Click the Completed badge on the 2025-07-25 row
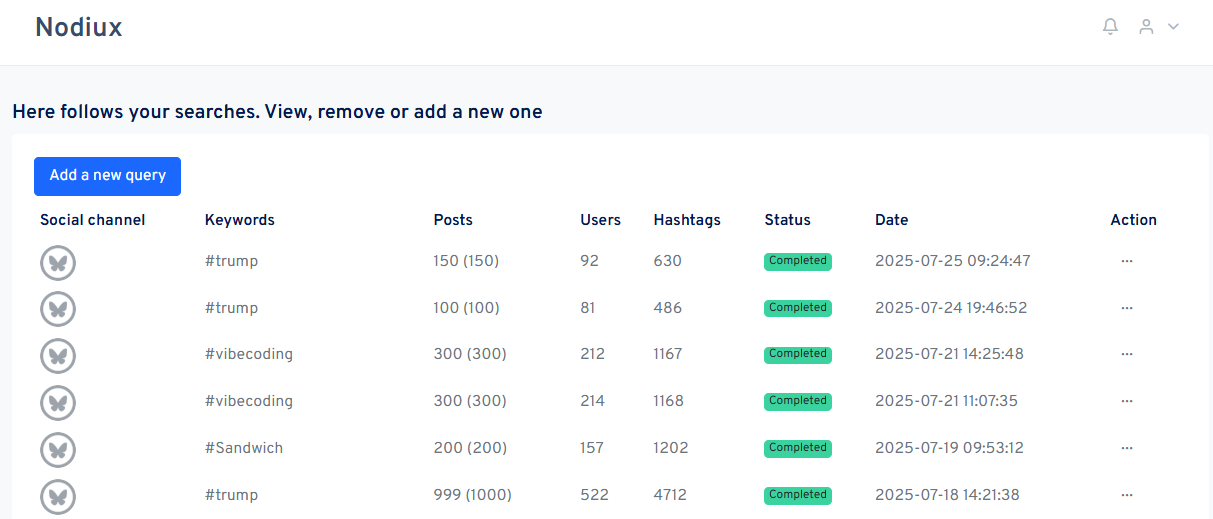 click(798, 261)
